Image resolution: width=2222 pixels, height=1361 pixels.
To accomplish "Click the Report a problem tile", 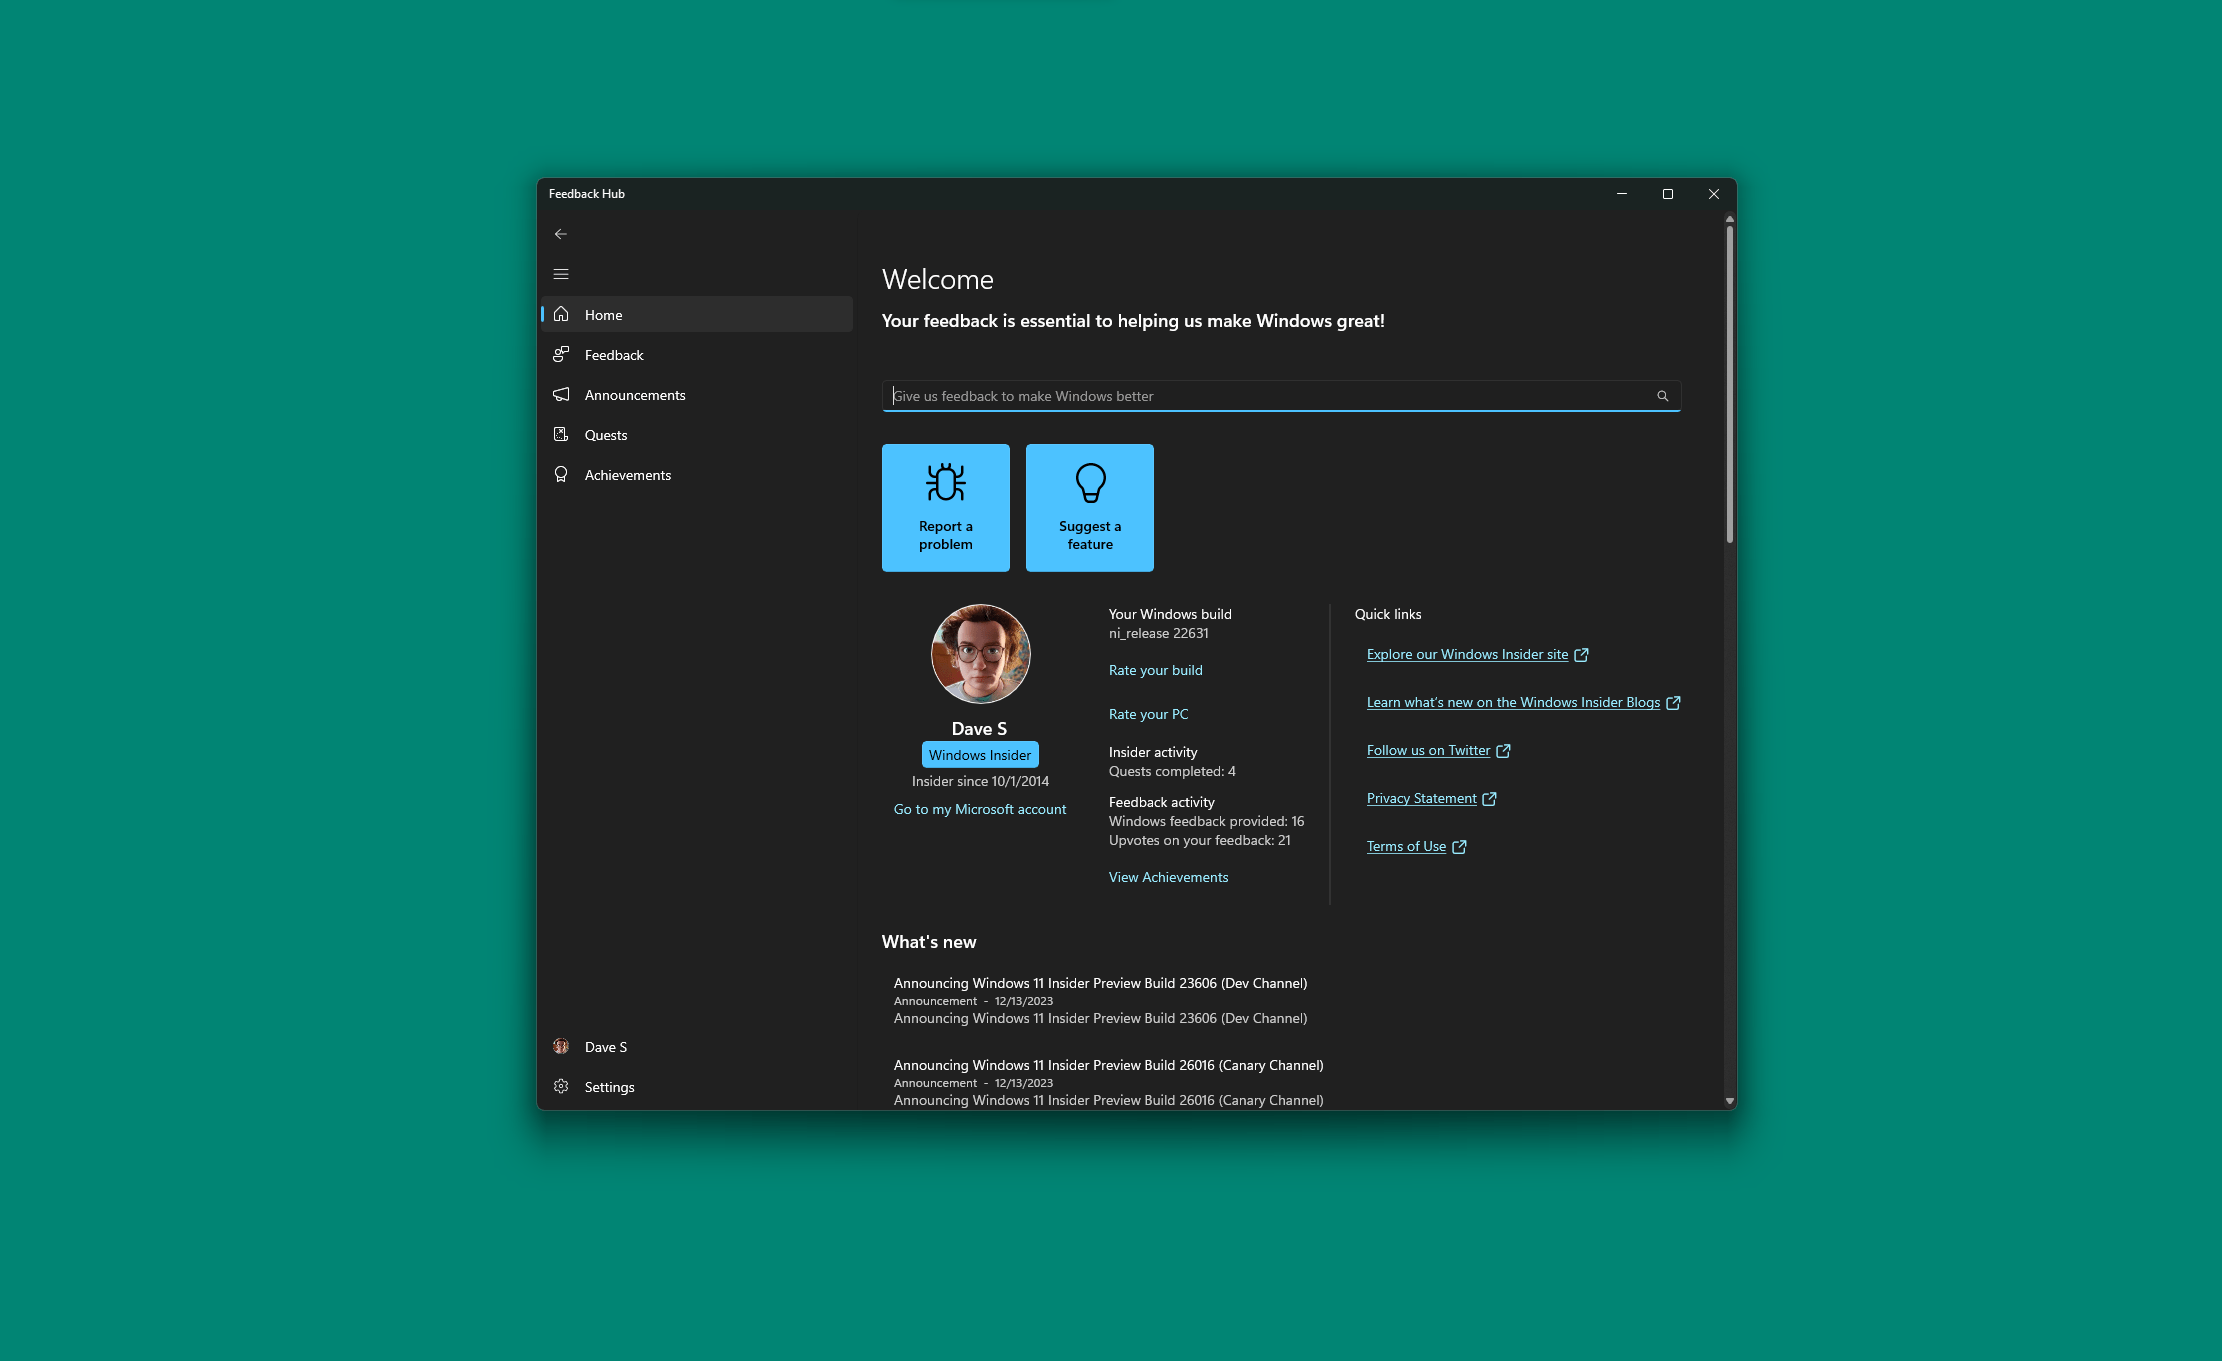I will [x=945, y=508].
